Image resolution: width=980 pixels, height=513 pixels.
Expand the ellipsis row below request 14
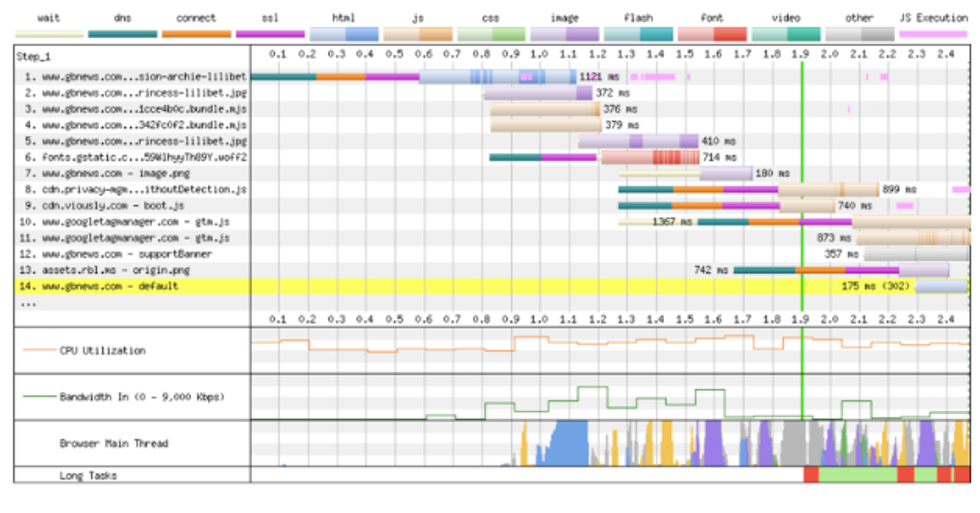tap(28, 302)
